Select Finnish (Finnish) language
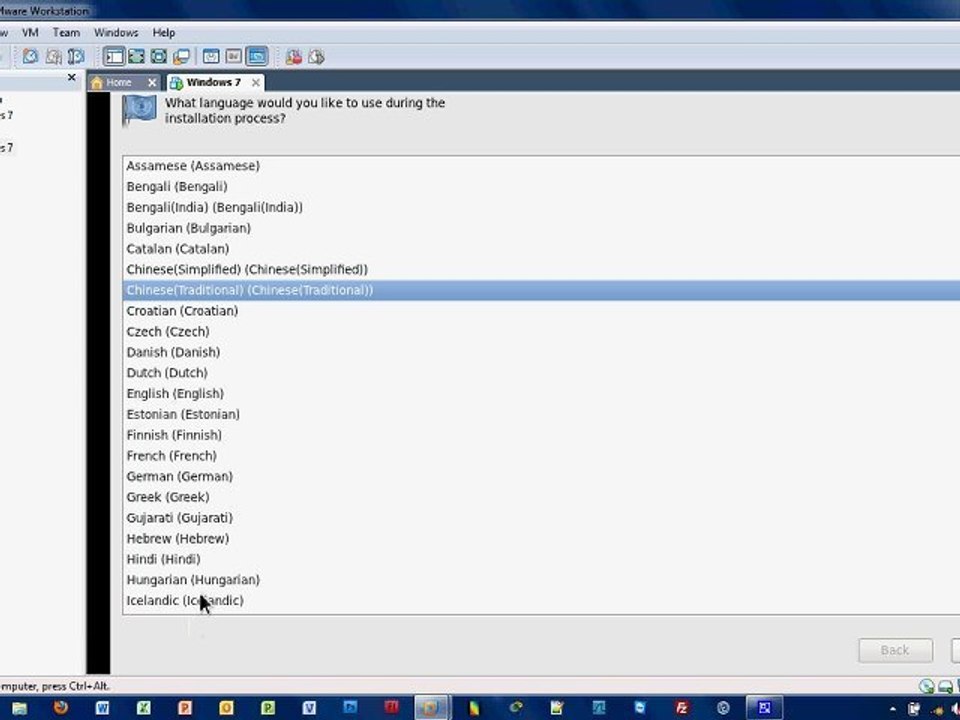 (x=541, y=435)
